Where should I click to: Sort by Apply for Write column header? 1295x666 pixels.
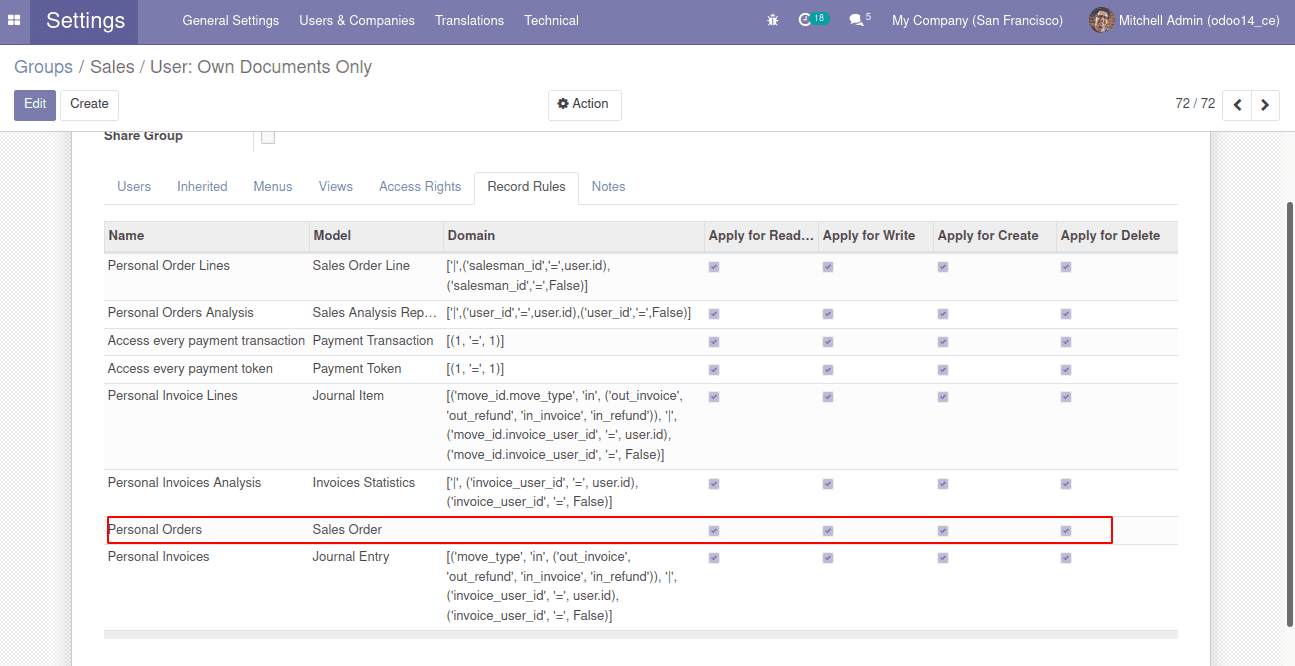point(875,236)
